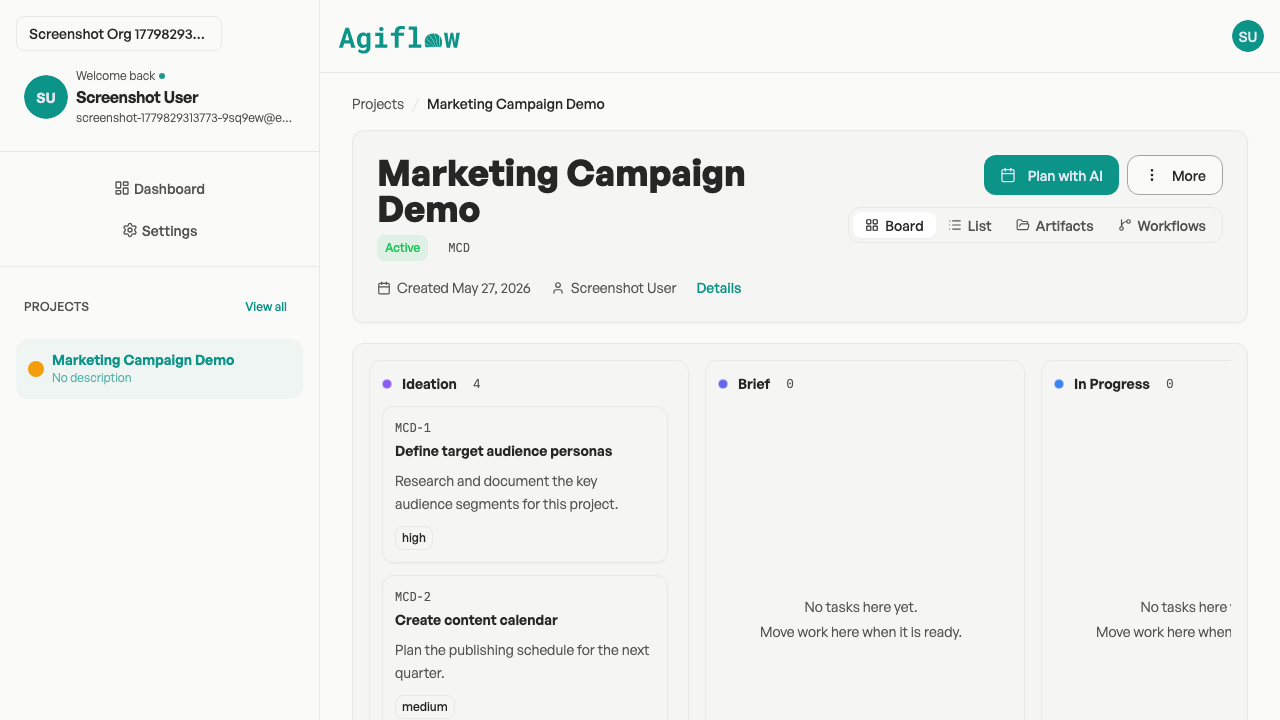
Task: Open the project Details link
Action: (x=719, y=288)
